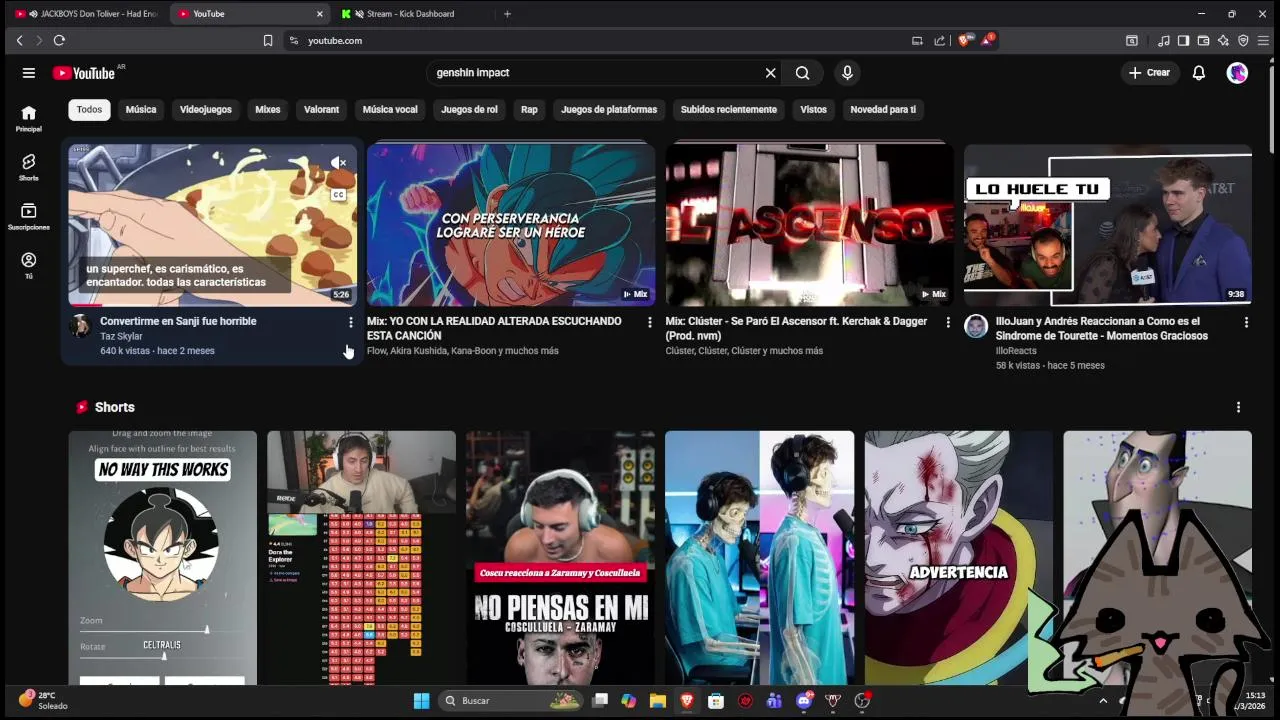Open Principal in the left sidebar
Screen dimensions: 1280x720
pos(29,119)
